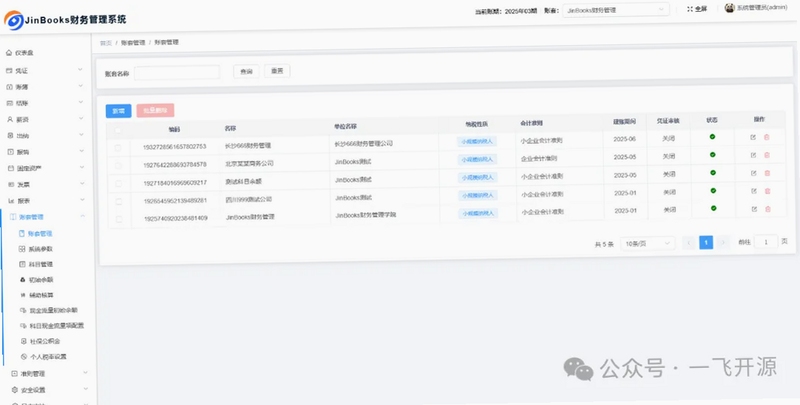This screenshot has width=800, height=405.
Task: Open the 10条/页 page size dropdown
Action: click(647, 244)
